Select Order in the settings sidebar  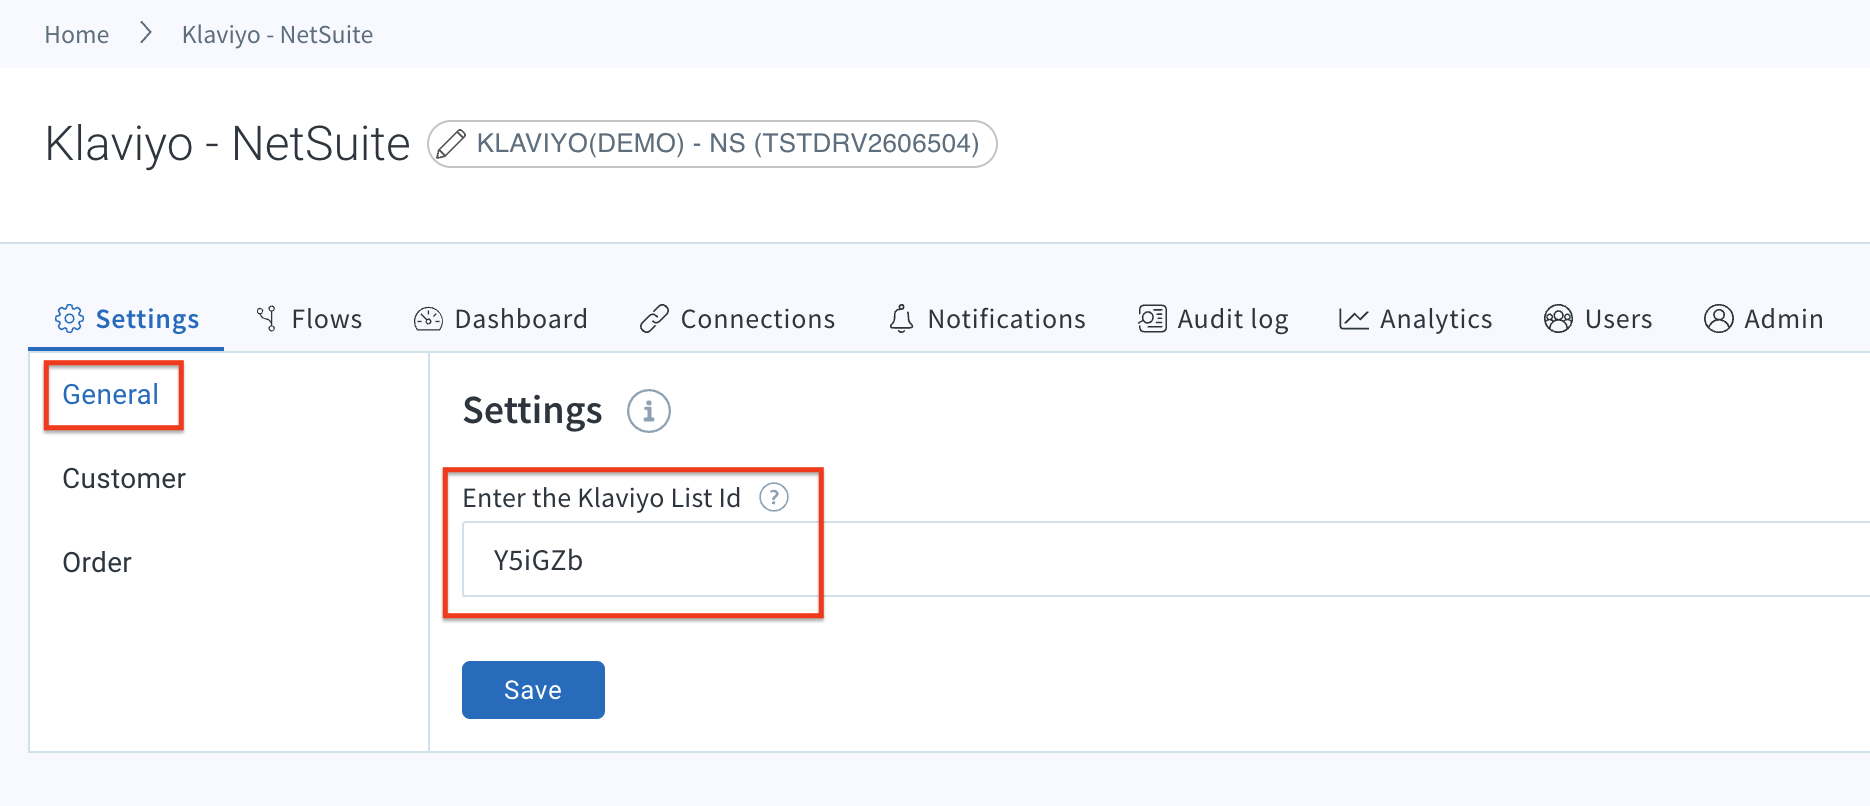point(97,563)
